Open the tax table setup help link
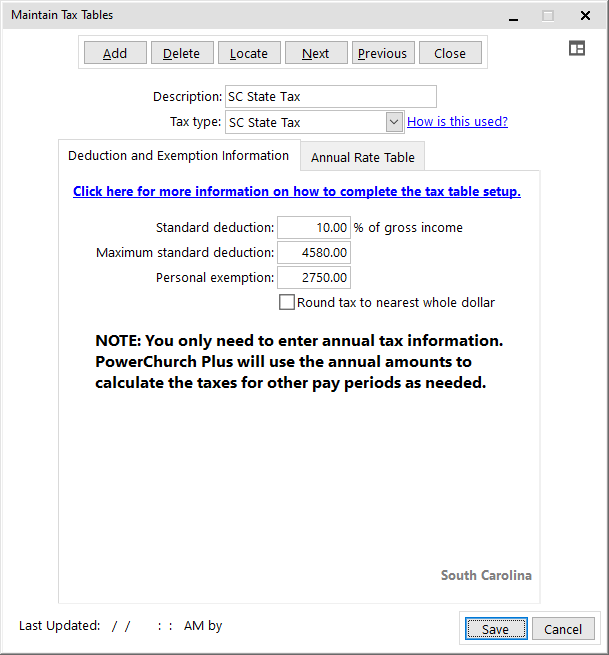Image resolution: width=609 pixels, height=655 pixels. pos(296,191)
